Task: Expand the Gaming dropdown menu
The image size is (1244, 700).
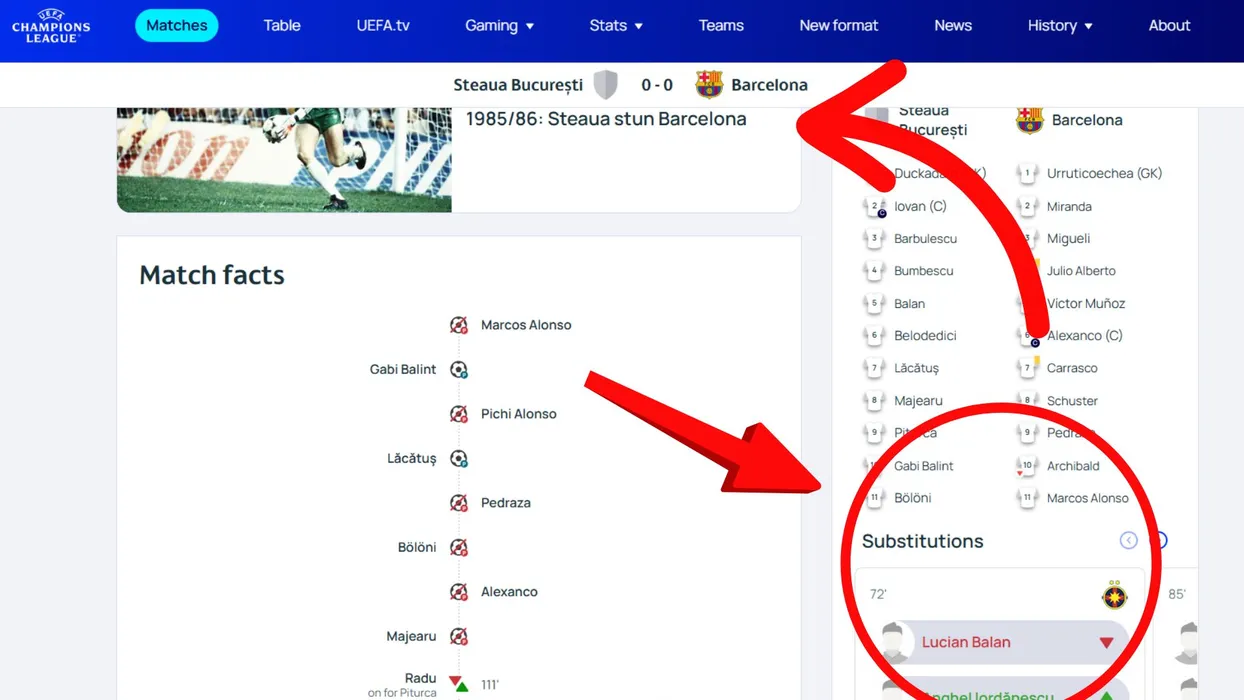Action: point(499,26)
